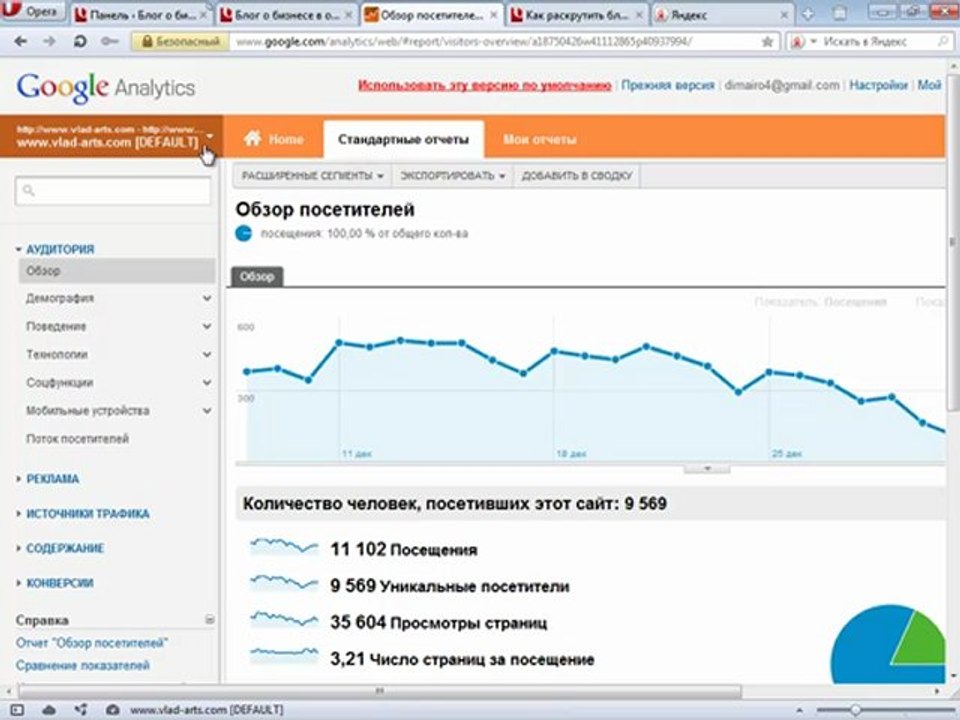Open the Opera menu button
The image size is (960, 720).
[x=33, y=10]
